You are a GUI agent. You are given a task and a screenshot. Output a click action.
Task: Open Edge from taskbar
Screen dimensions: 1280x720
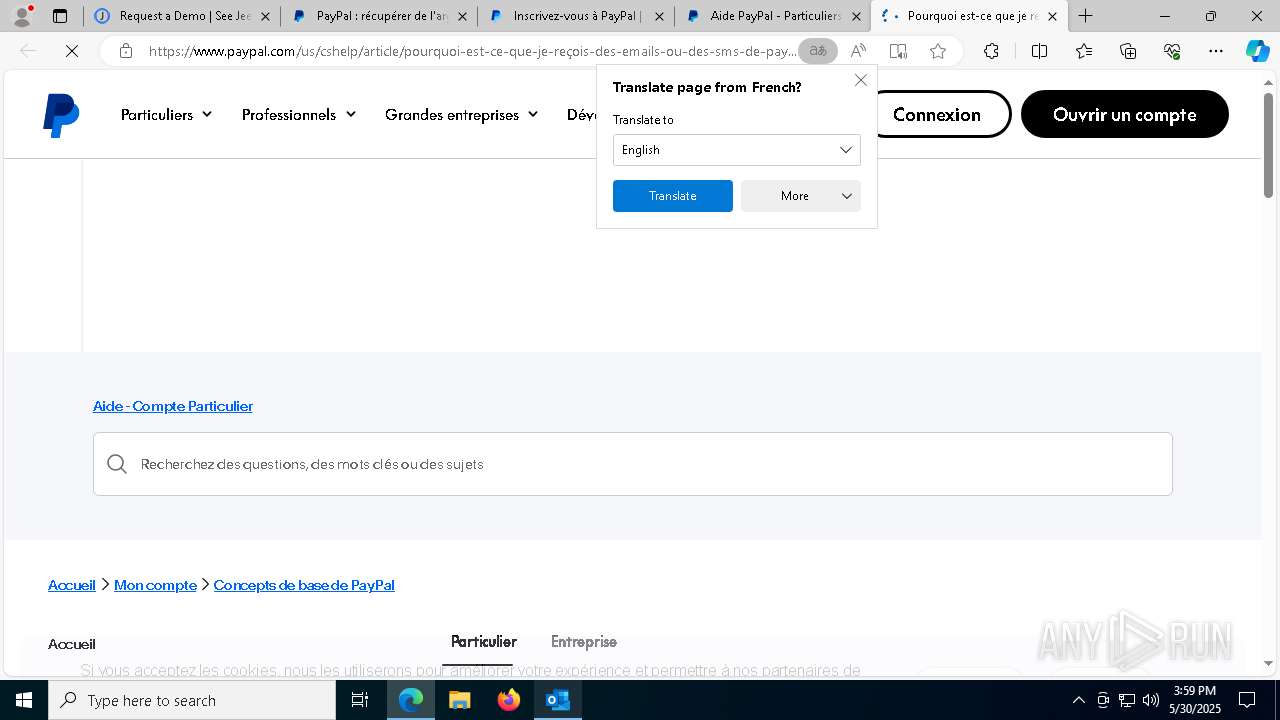(x=411, y=700)
